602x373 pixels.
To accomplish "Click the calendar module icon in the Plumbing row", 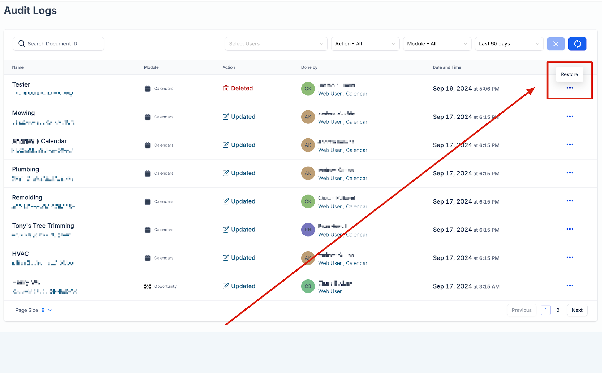I will point(147,173).
